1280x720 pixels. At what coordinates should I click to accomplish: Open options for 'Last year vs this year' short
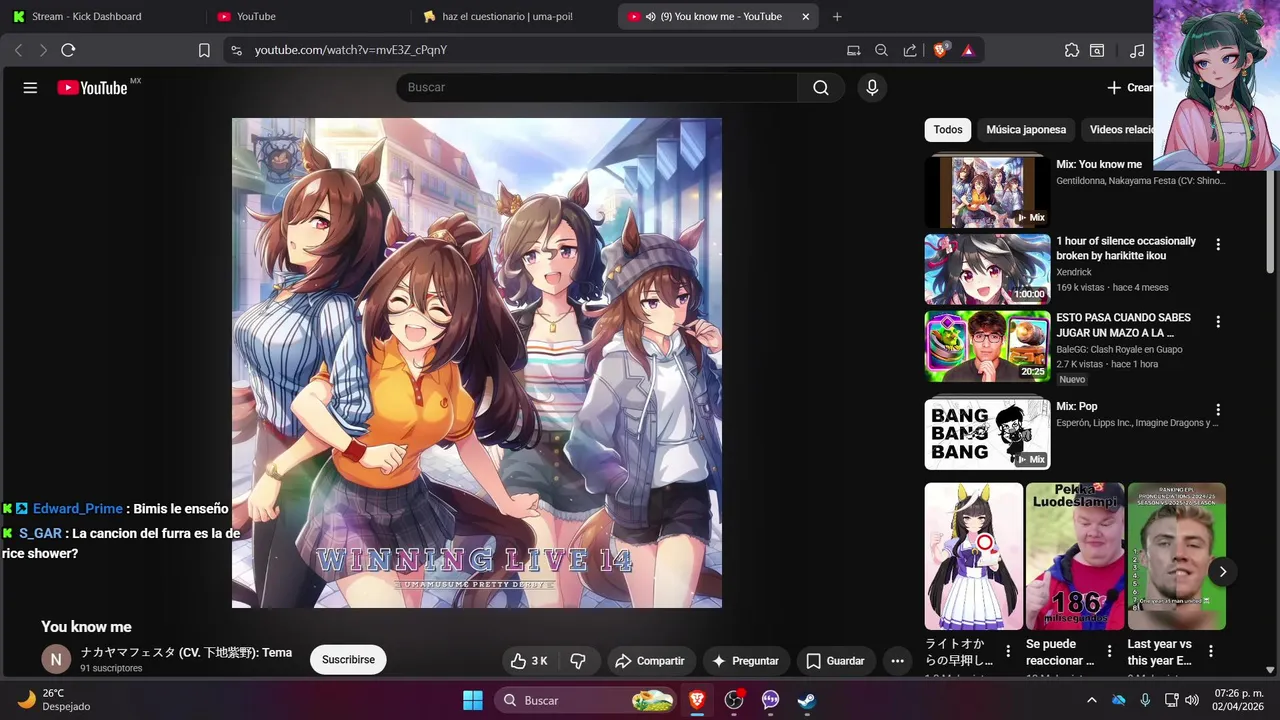click(1211, 651)
